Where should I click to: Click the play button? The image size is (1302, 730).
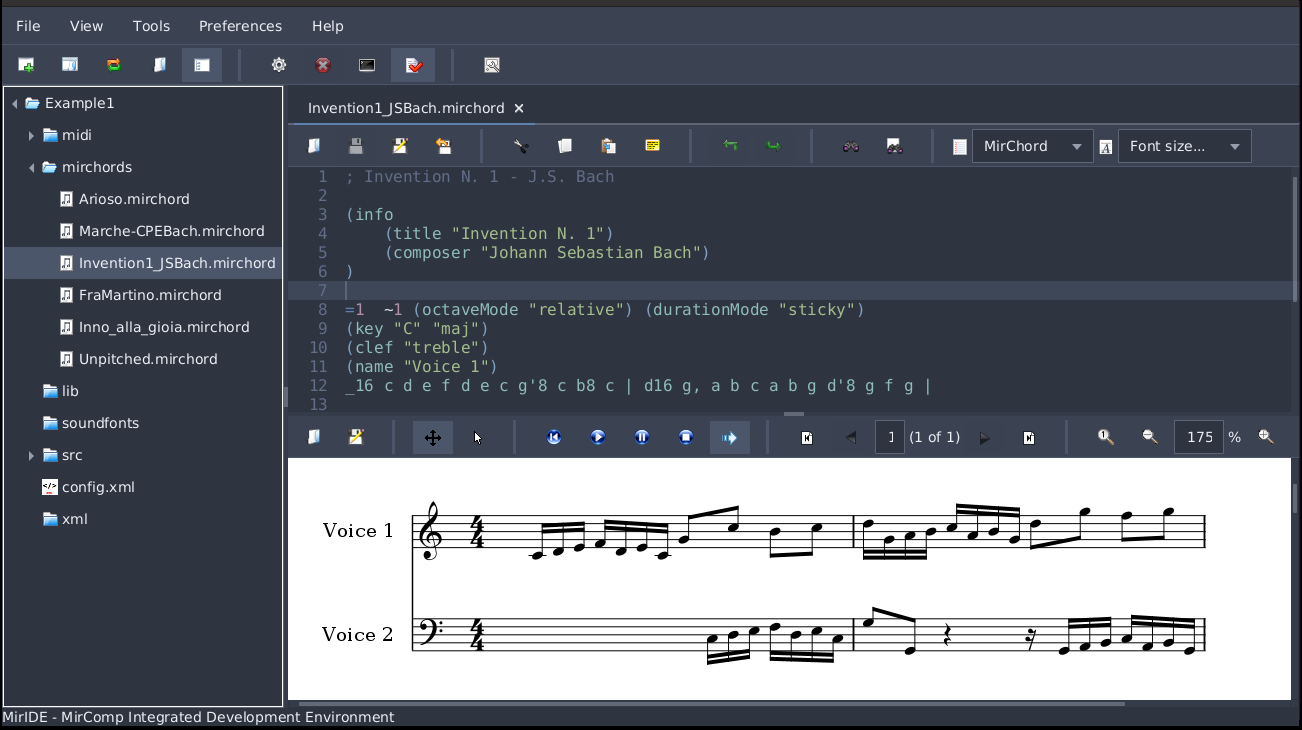[x=598, y=437]
